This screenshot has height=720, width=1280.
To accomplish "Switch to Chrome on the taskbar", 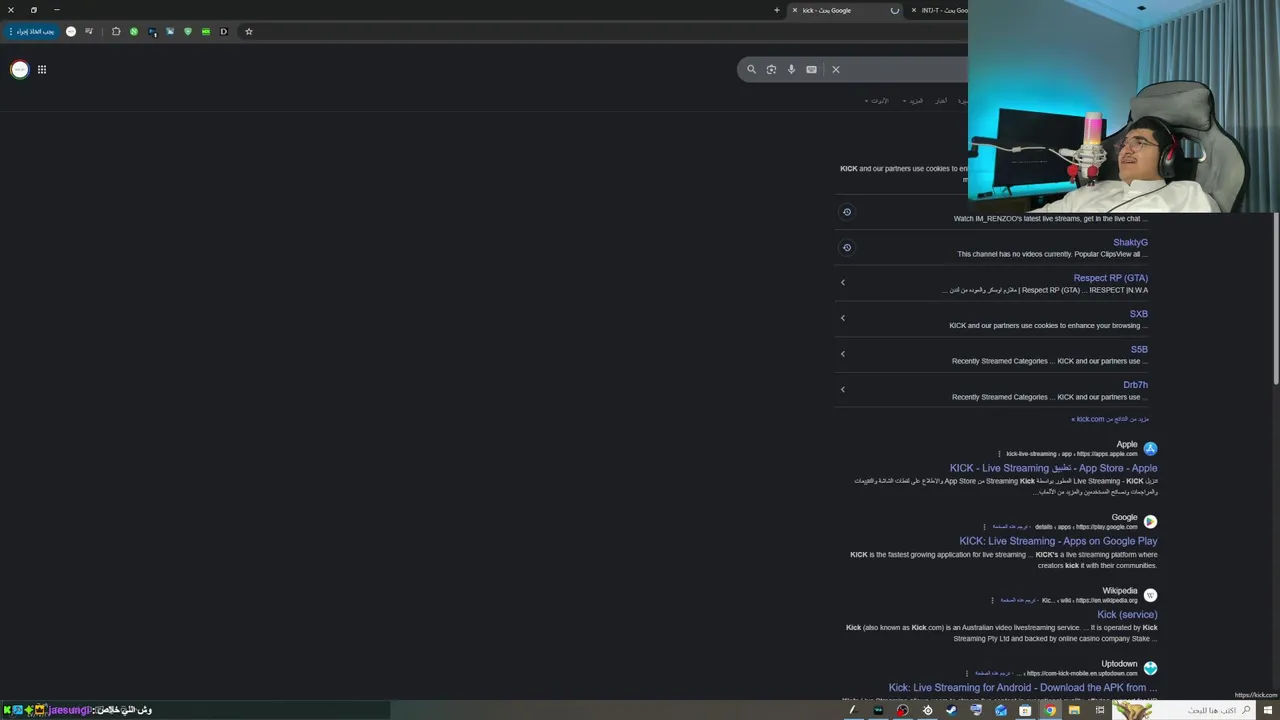I will point(1050,710).
